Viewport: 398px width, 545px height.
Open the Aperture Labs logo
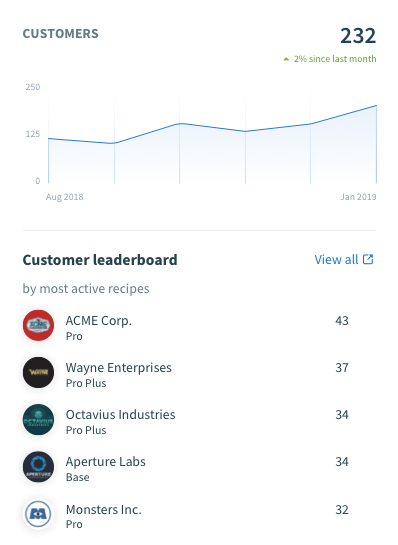(x=38, y=466)
